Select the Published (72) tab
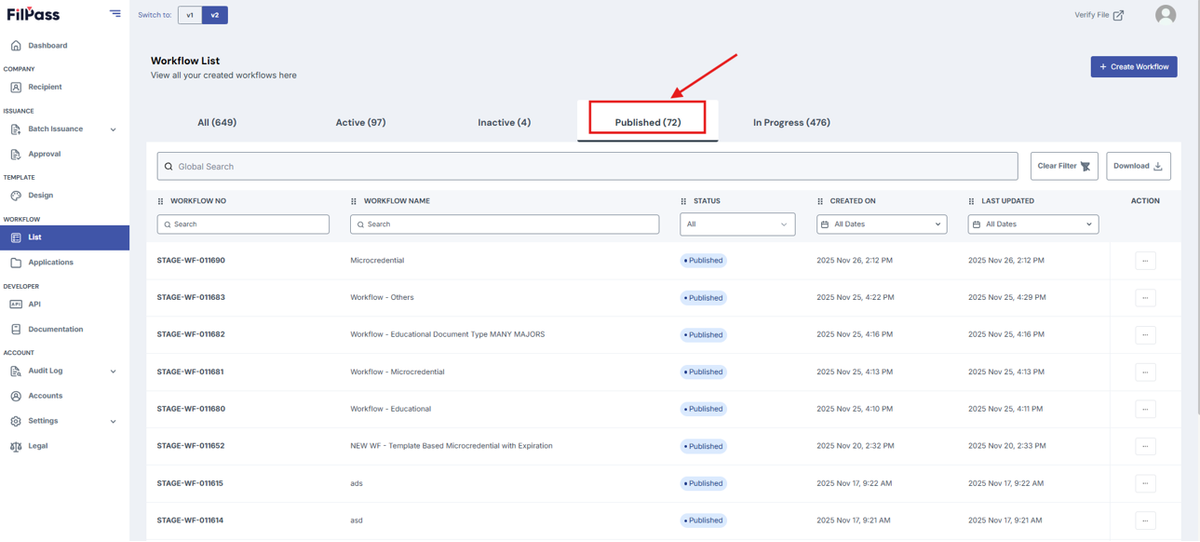Image resolution: width=1200 pixels, height=542 pixels. [648, 122]
